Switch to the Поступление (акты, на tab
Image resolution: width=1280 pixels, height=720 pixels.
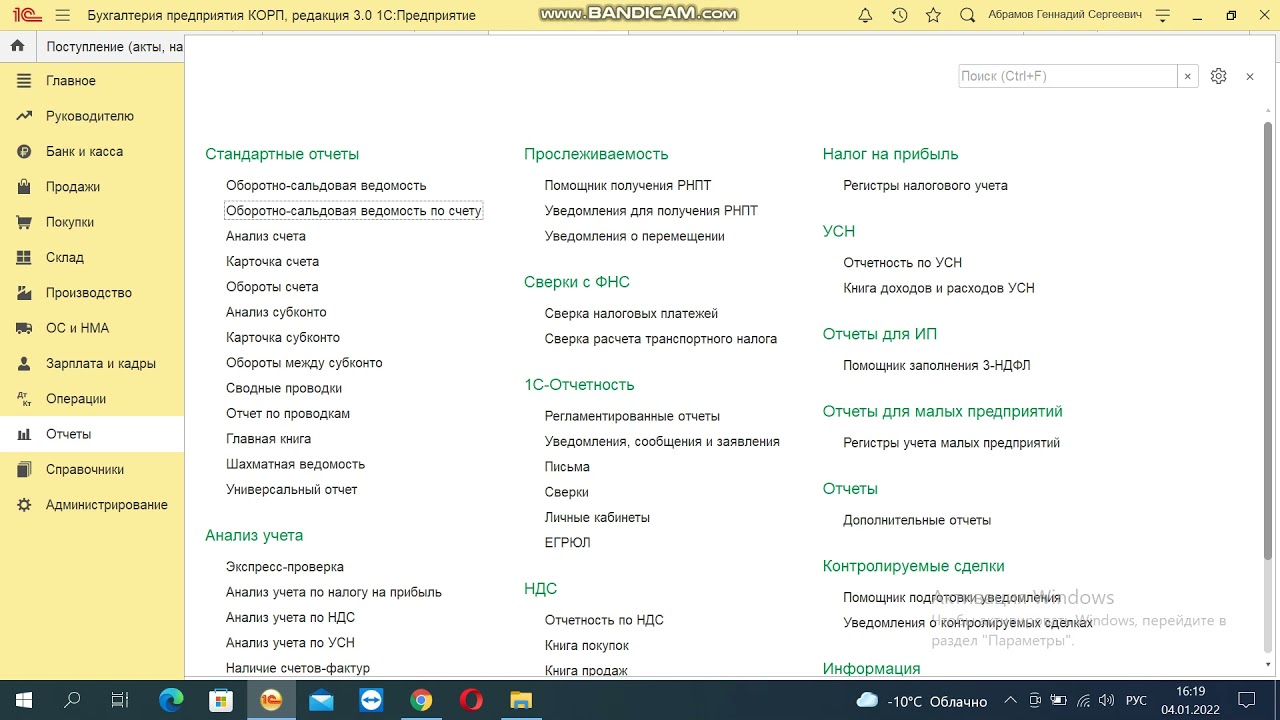[x=114, y=46]
